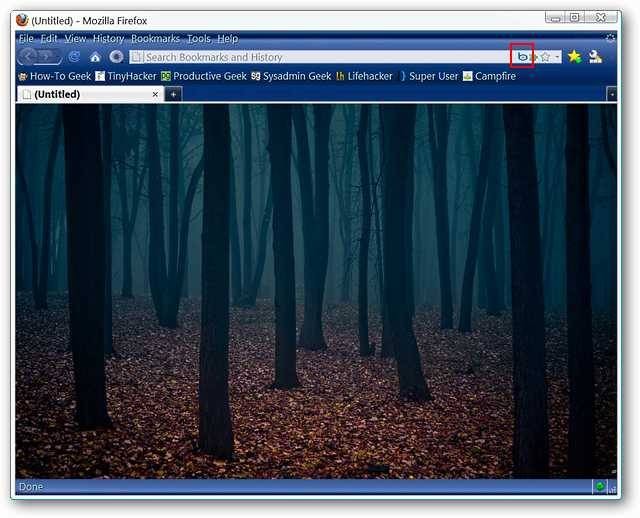The width and height of the screenshot is (640, 518).
Task: Click the Done status text
Action: [x=31, y=487]
